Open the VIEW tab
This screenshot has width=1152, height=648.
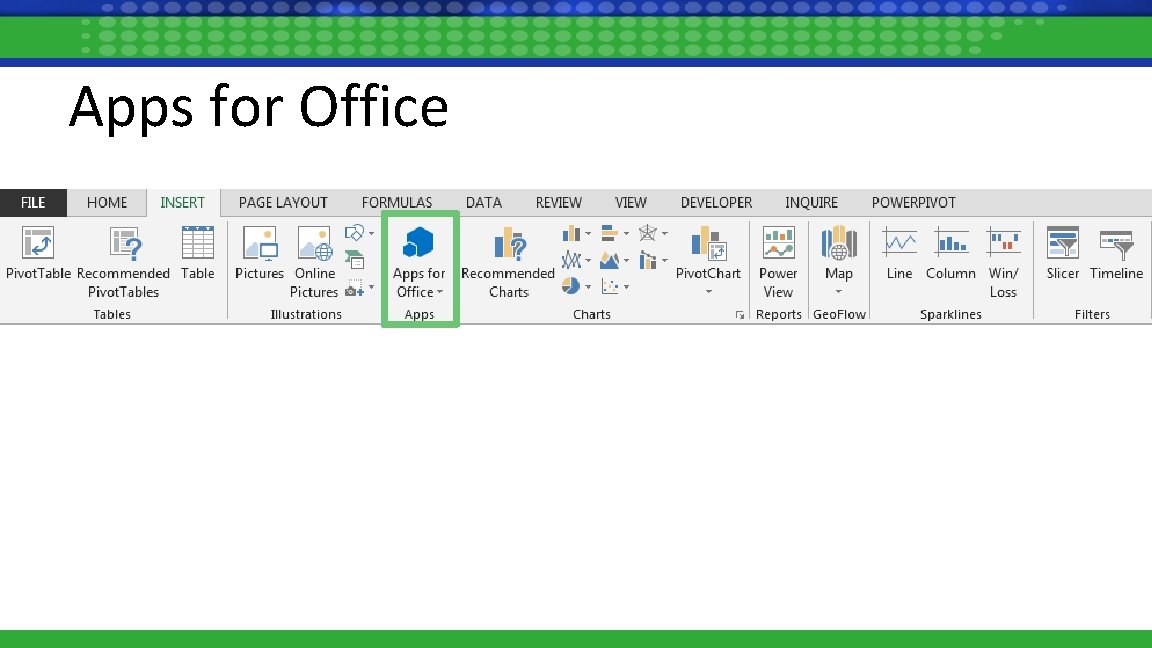click(630, 203)
